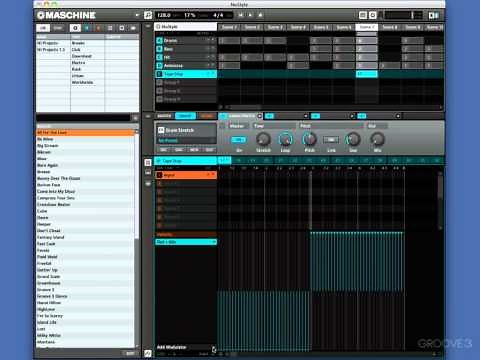This screenshot has height=360, width=480.
Task: Select the Groups file type icon
Action: [87, 28]
